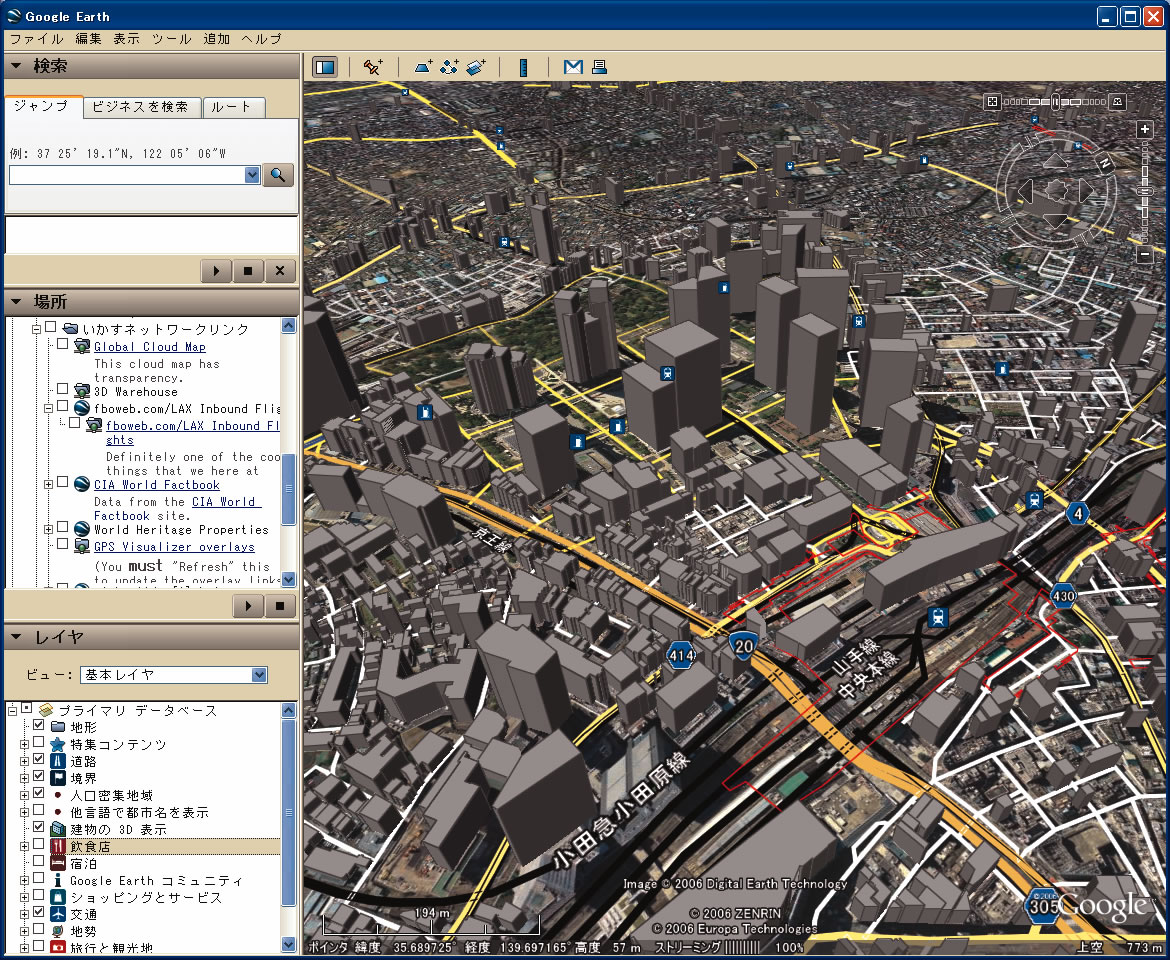
Task: Click the route 20 highway shield
Action: [743, 645]
